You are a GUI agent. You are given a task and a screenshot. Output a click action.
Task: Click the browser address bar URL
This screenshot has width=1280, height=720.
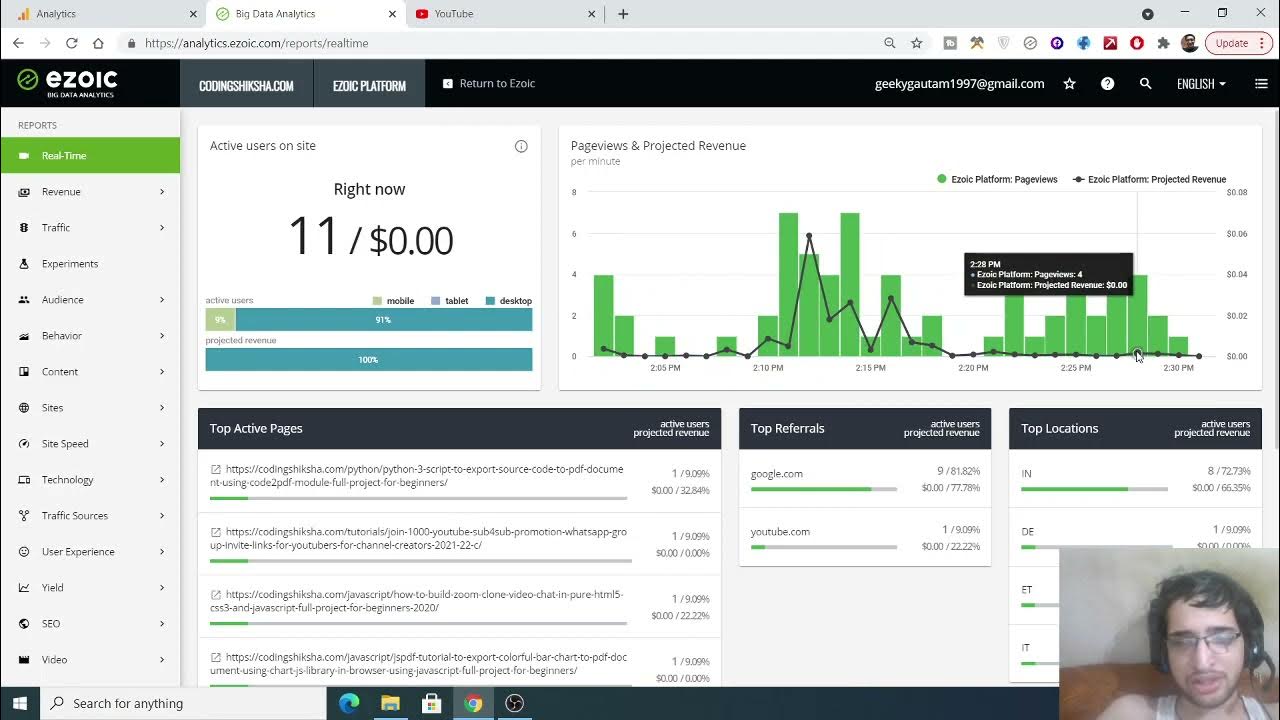(x=500, y=43)
